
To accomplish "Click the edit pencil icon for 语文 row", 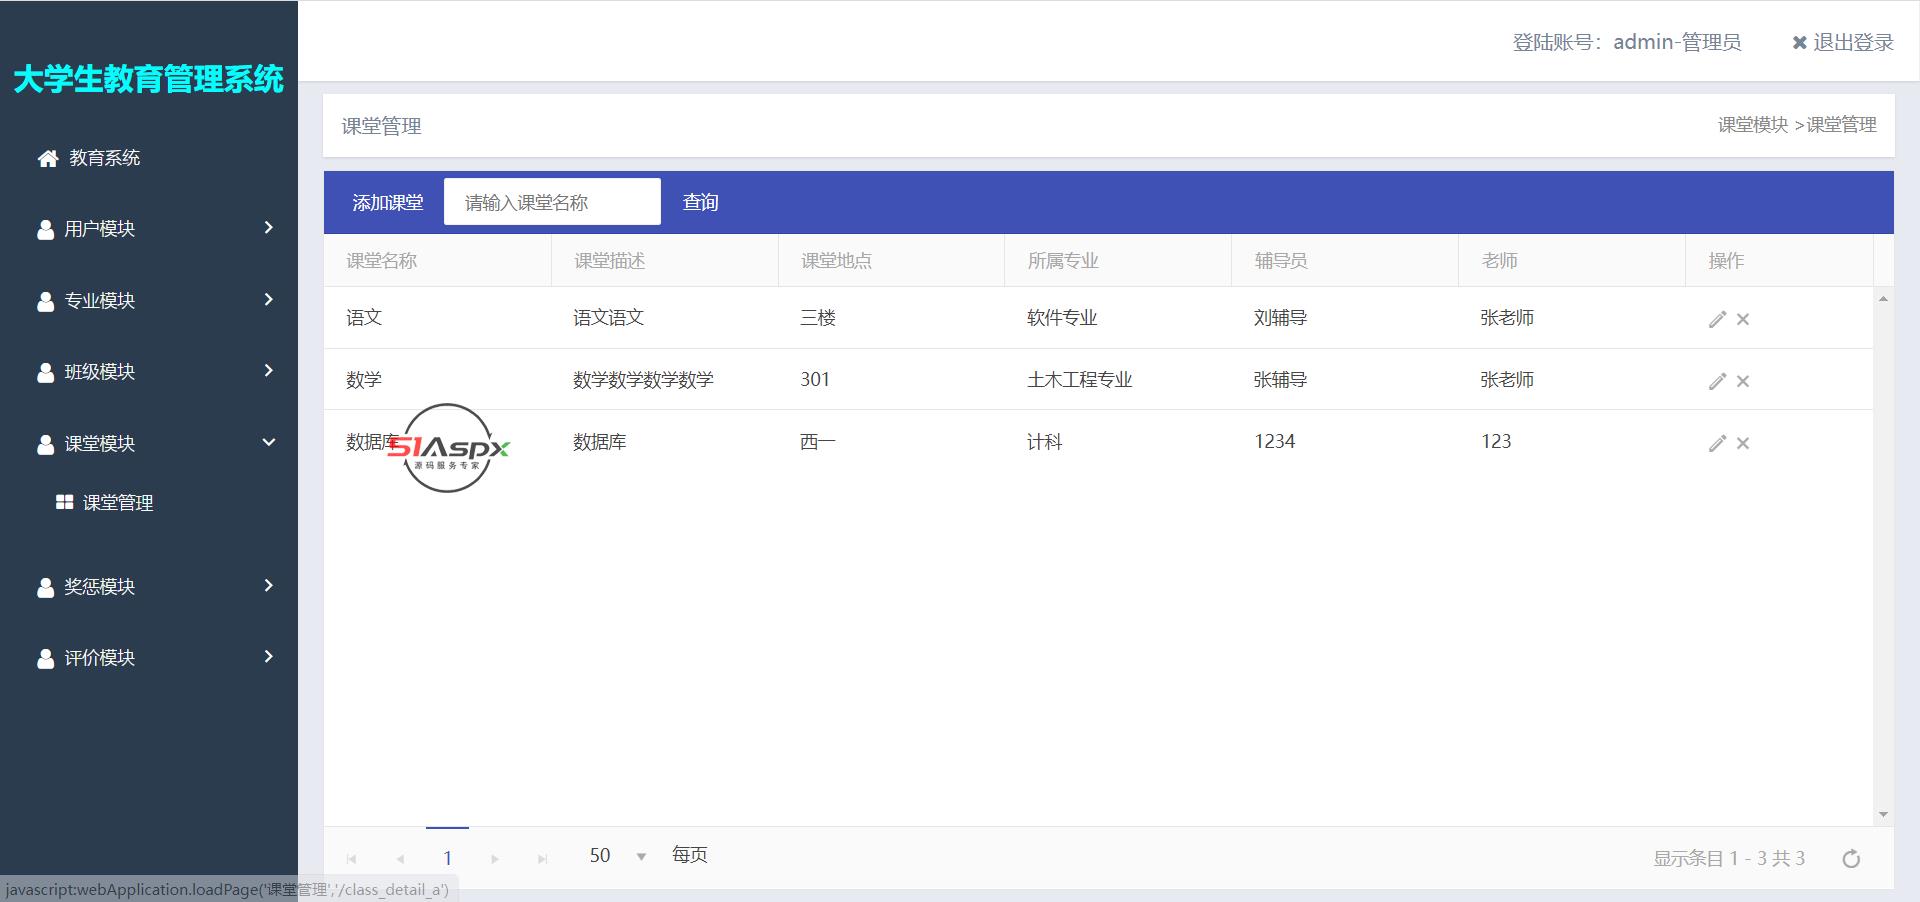I will pos(1717,319).
